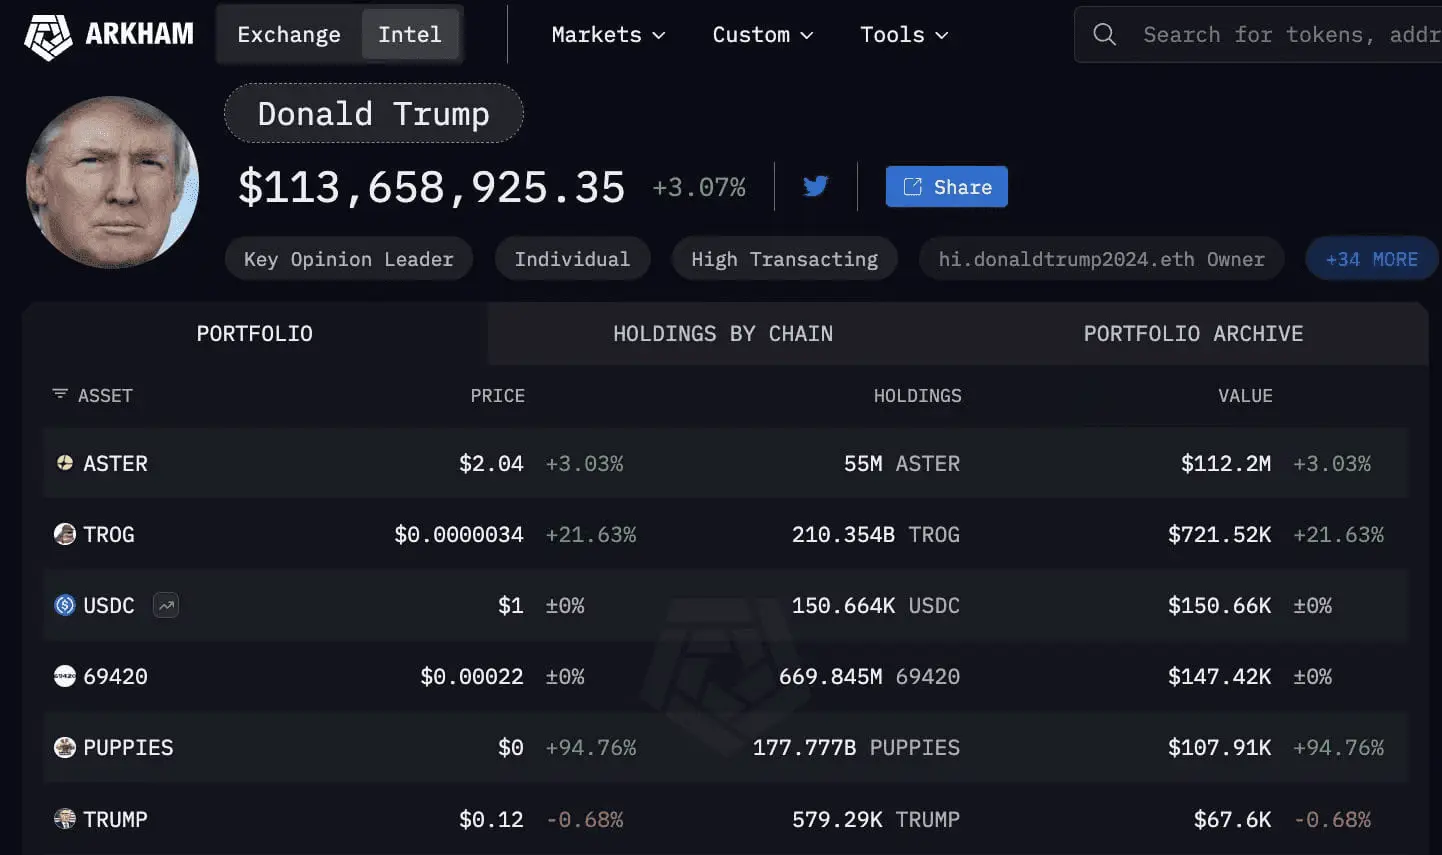Open the Twitter bird icon link

click(x=816, y=186)
